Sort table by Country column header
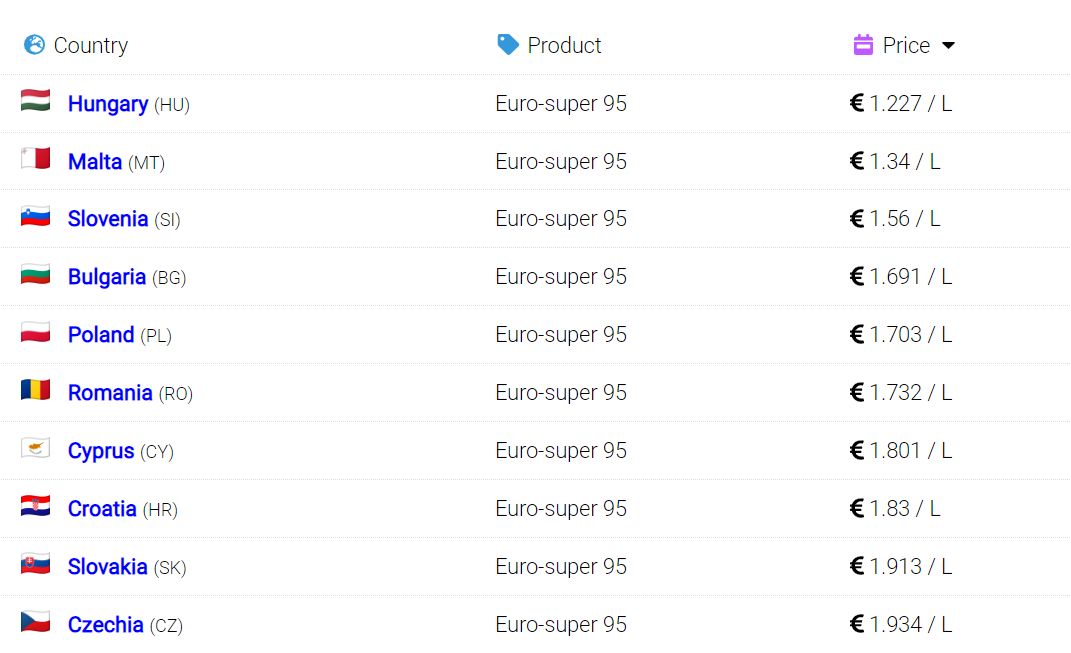The image size is (1071, 653). [91, 45]
